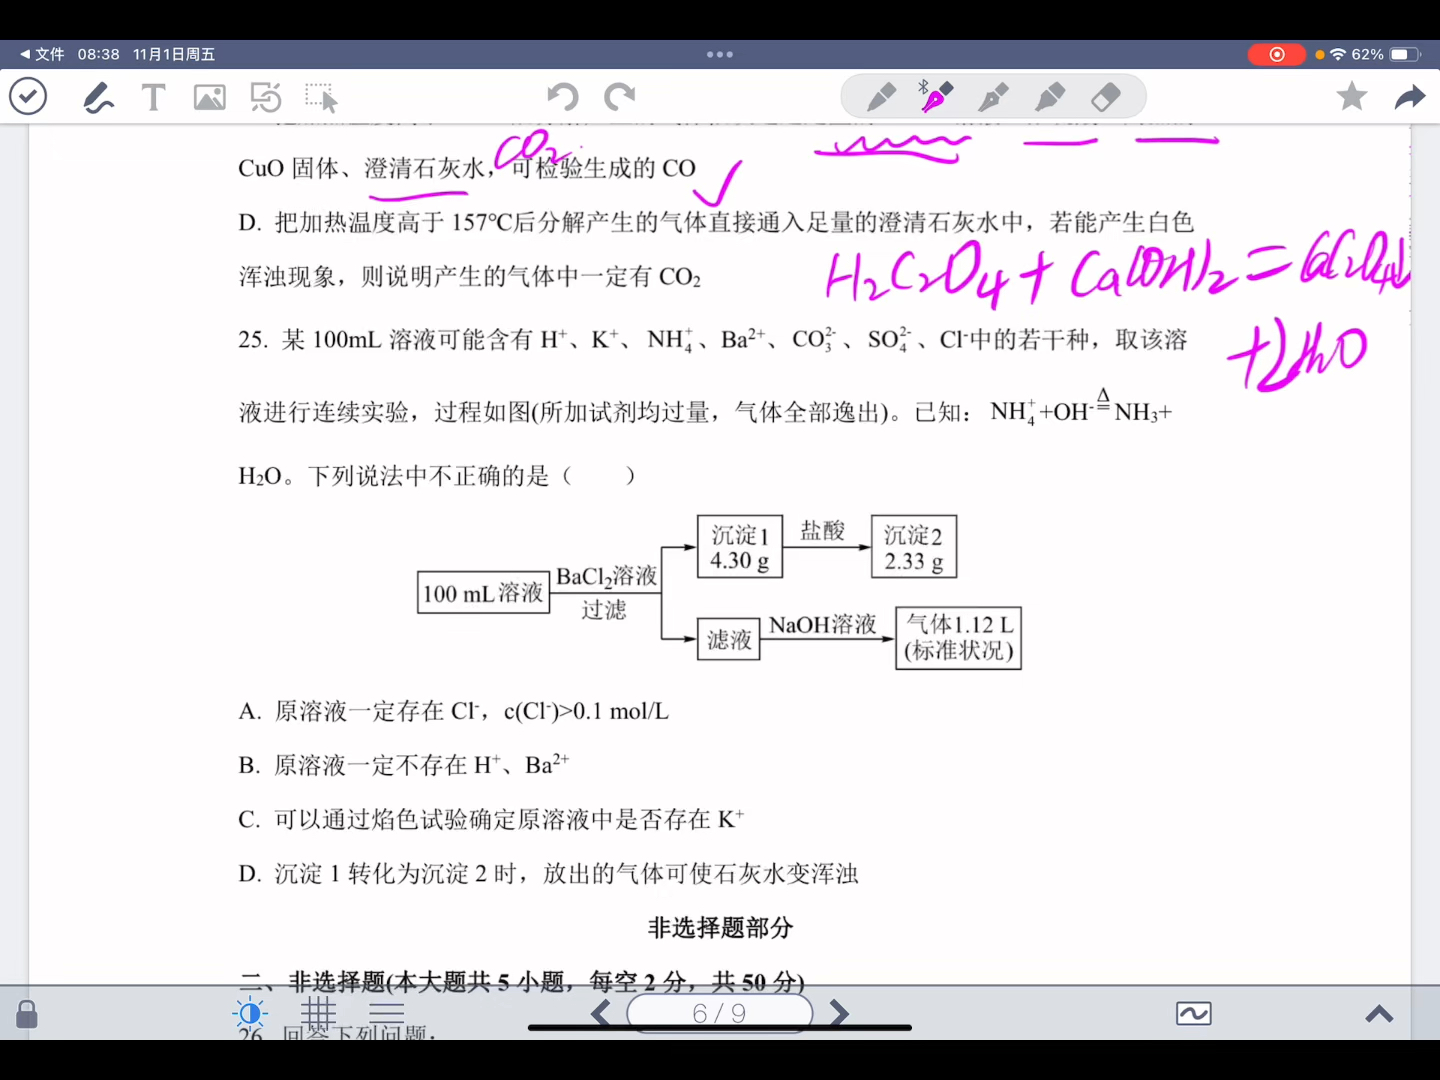Image resolution: width=1440 pixels, height=1080 pixels.
Task: Undo the last stroke
Action: [563, 97]
